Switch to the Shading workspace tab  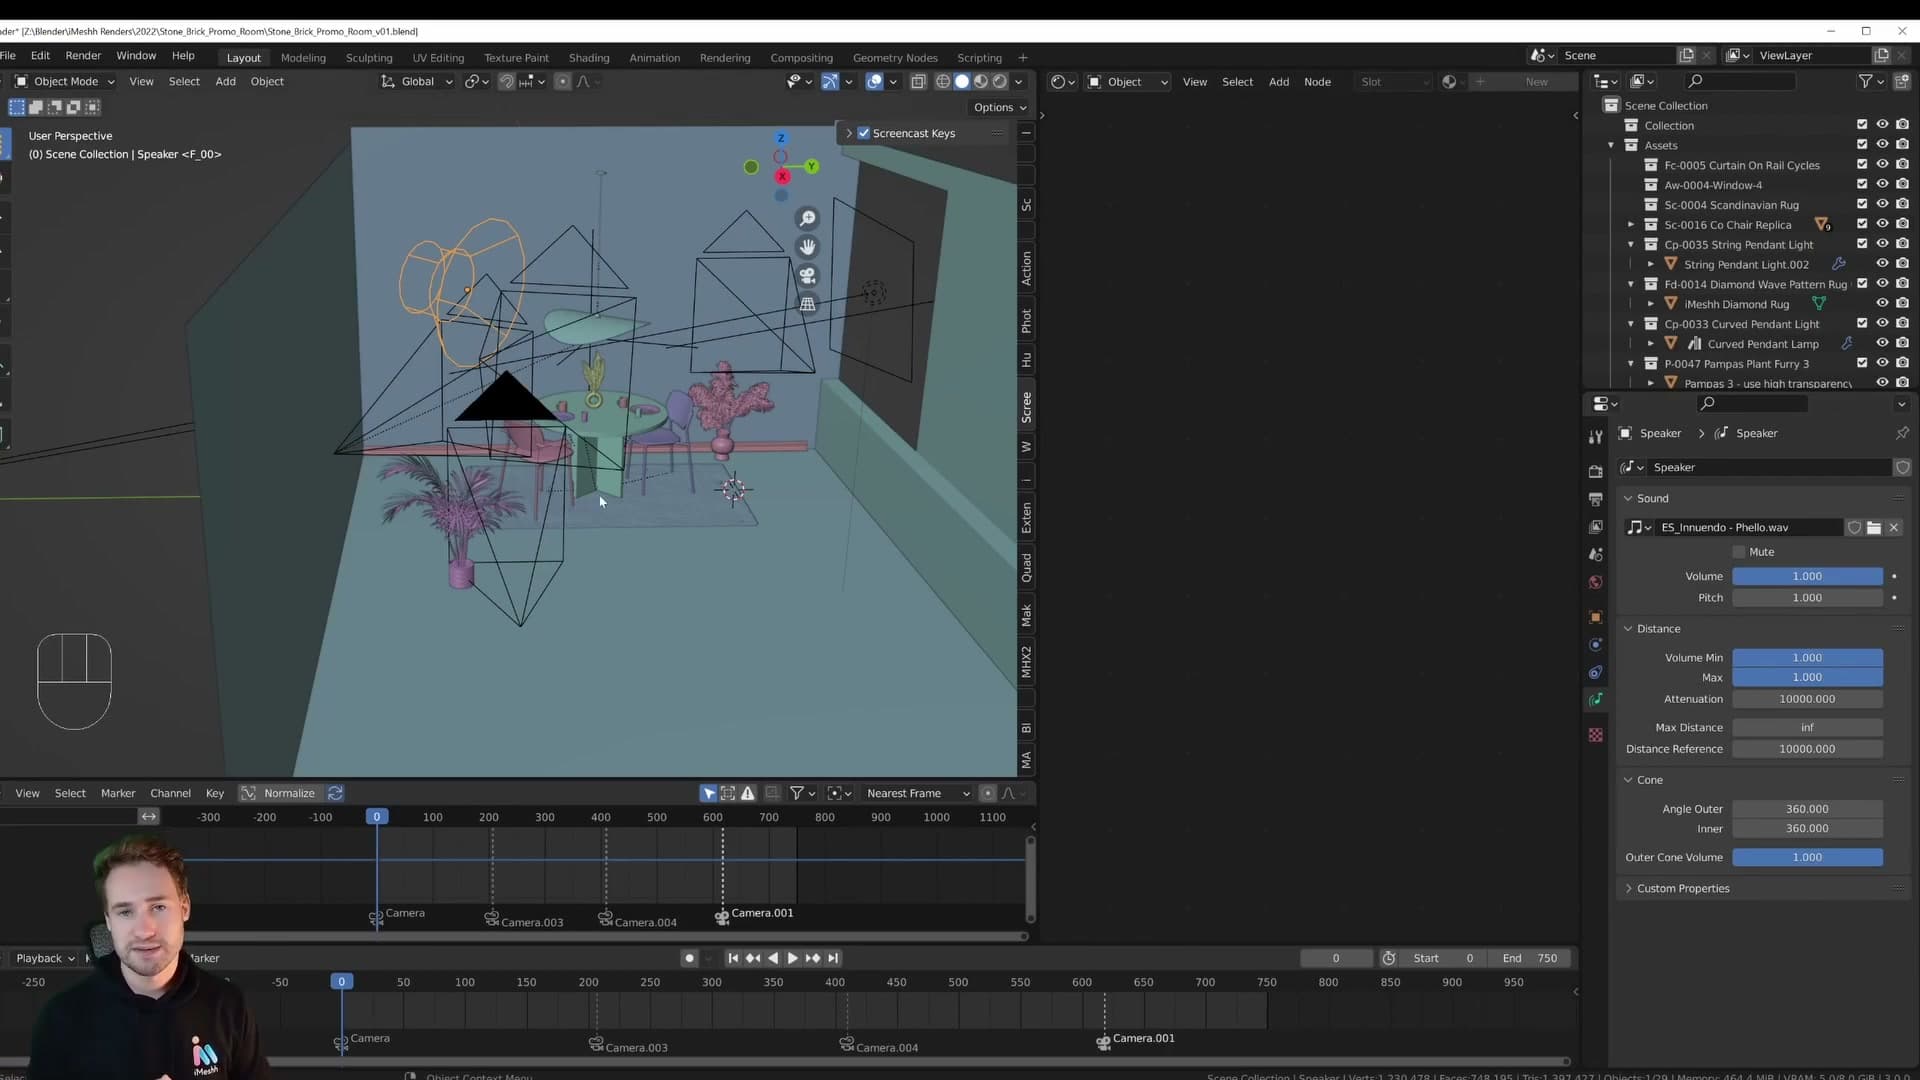tap(589, 57)
